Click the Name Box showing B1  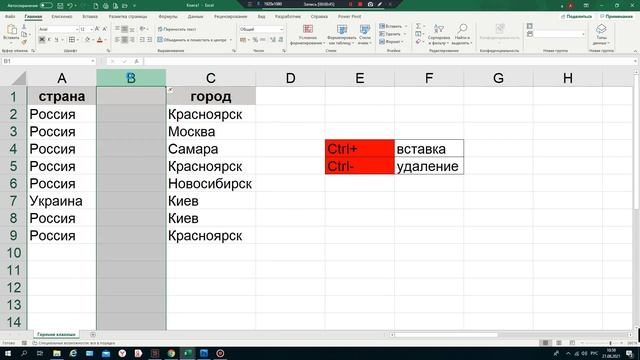(46, 61)
